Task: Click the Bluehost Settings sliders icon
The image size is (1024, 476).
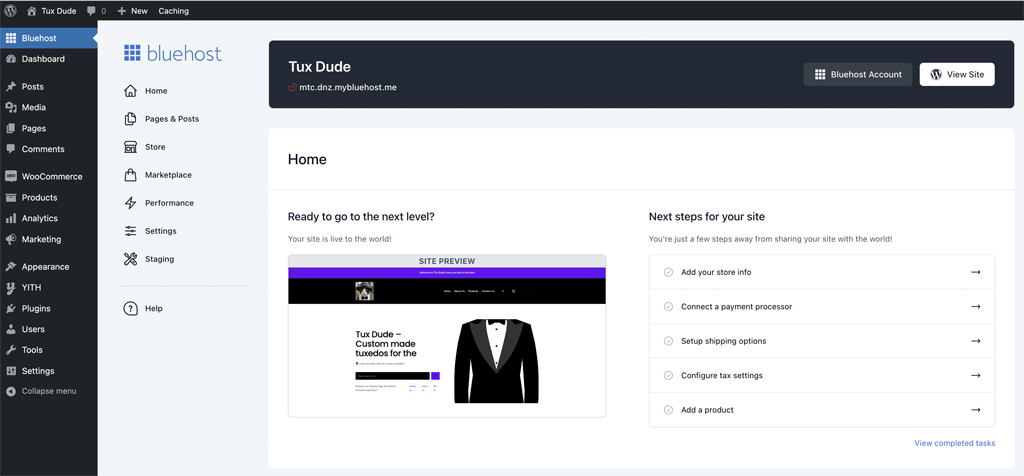Action: pyautogui.click(x=131, y=231)
